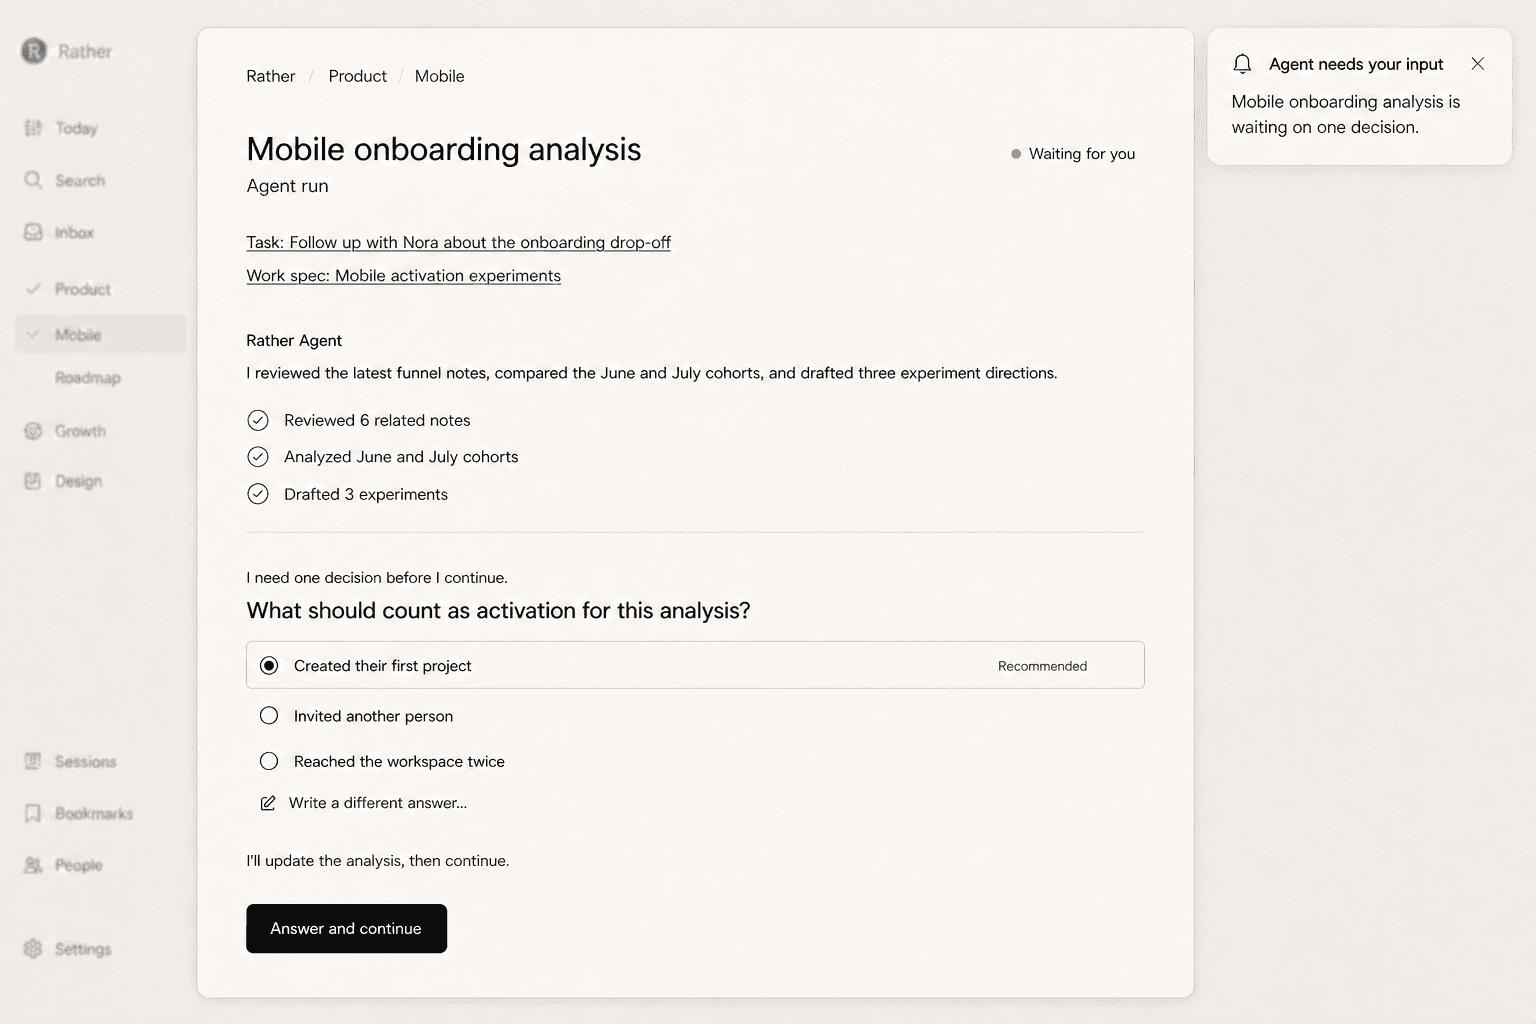Click the Rather logo icon in sidebar

pos(34,51)
